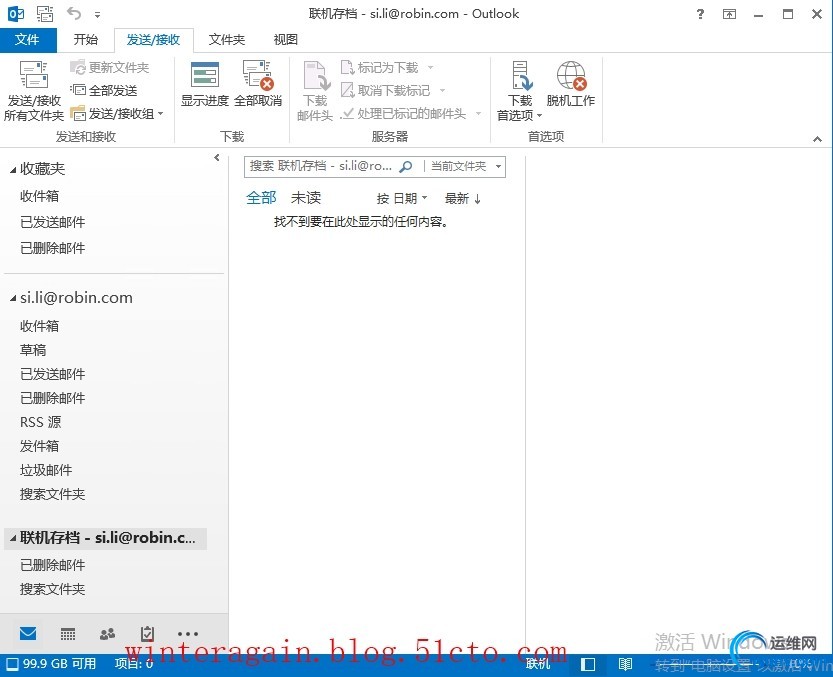Screen dimensions: 833x677
Task: Open Download Preferences (下载首选项) menu
Action: (520, 90)
